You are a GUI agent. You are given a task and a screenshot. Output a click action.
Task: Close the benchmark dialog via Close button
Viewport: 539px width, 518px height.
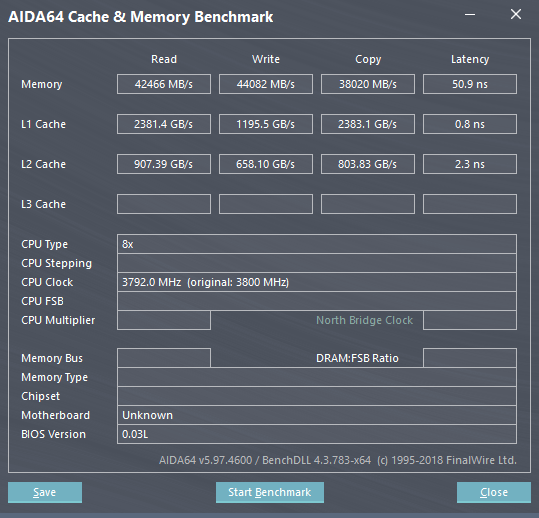tap(494, 492)
